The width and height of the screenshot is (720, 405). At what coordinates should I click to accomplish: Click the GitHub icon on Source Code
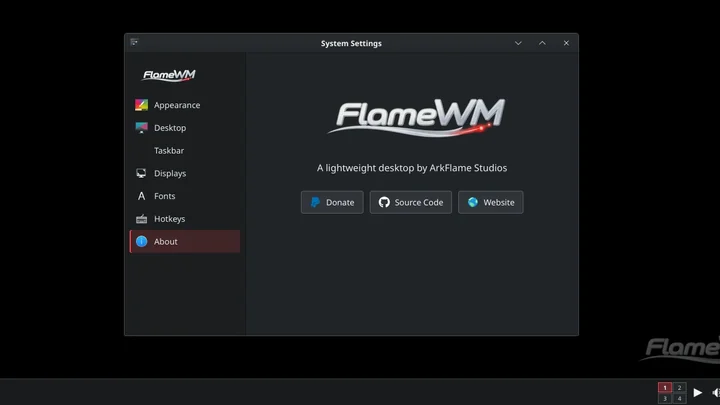coord(384,202)
